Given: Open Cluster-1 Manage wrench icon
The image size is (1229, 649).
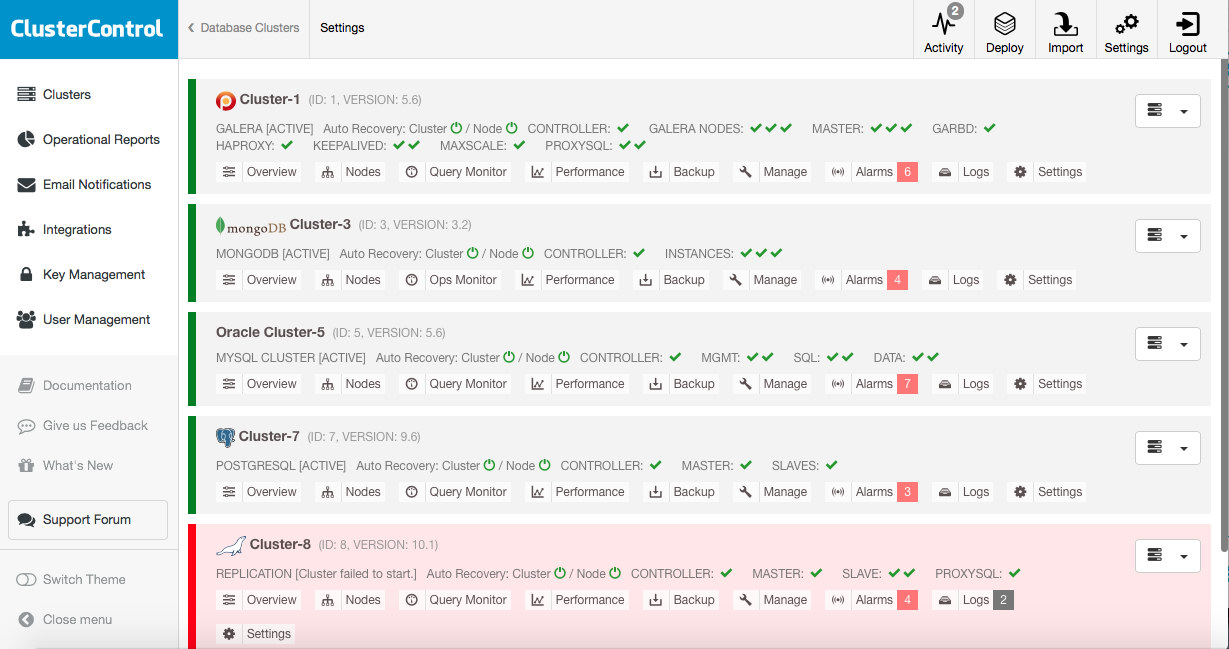Looking at the screenshot, I should point(745,172).
